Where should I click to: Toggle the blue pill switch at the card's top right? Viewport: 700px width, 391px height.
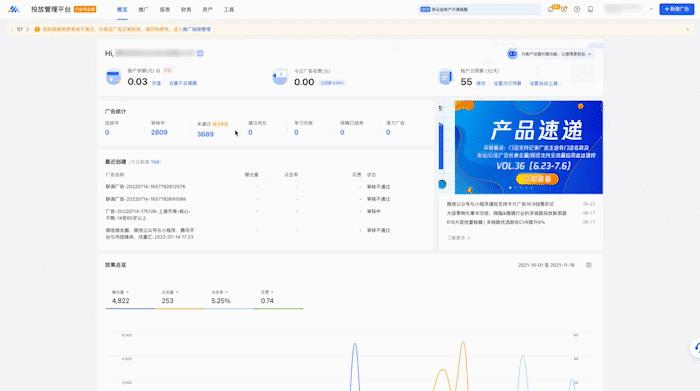512,54
